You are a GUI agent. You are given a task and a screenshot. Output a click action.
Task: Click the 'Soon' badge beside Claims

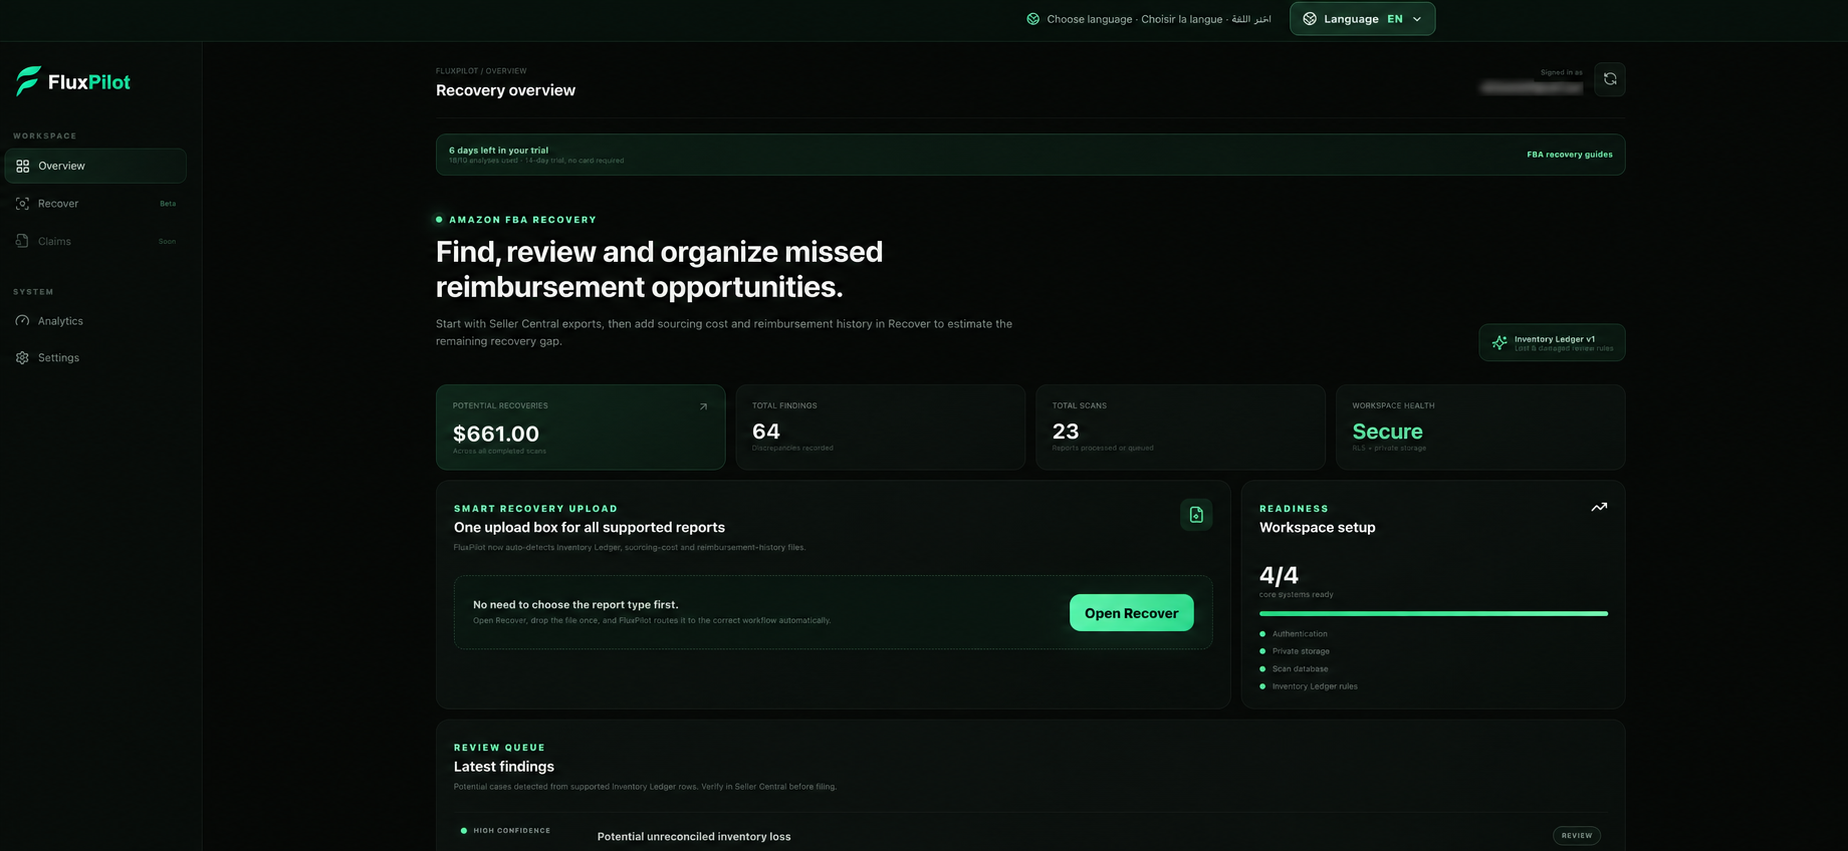(x=167, y=241)
